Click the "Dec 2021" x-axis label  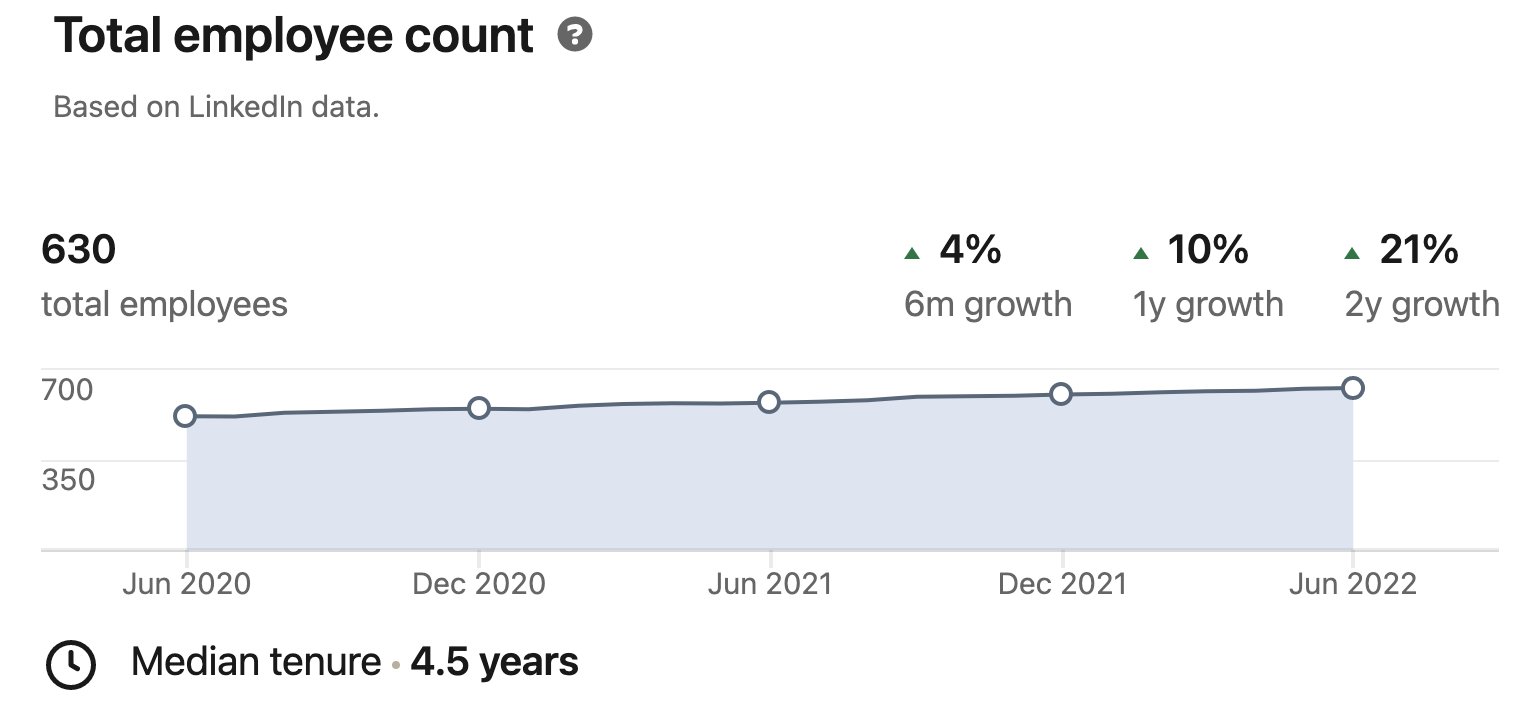(1062, 584)
